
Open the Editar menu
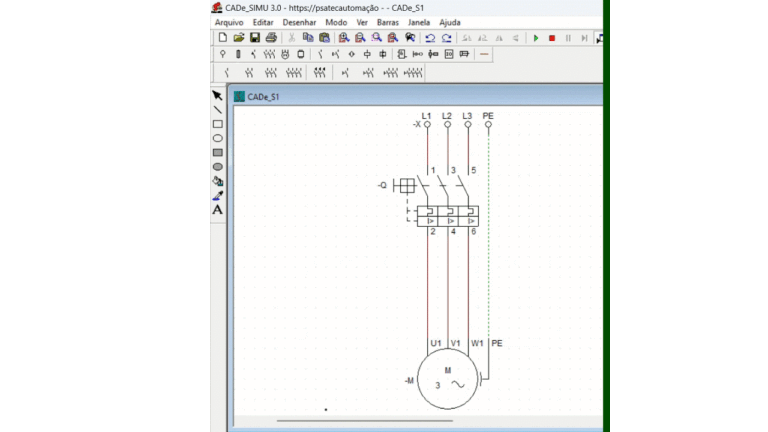click(263, 23)
